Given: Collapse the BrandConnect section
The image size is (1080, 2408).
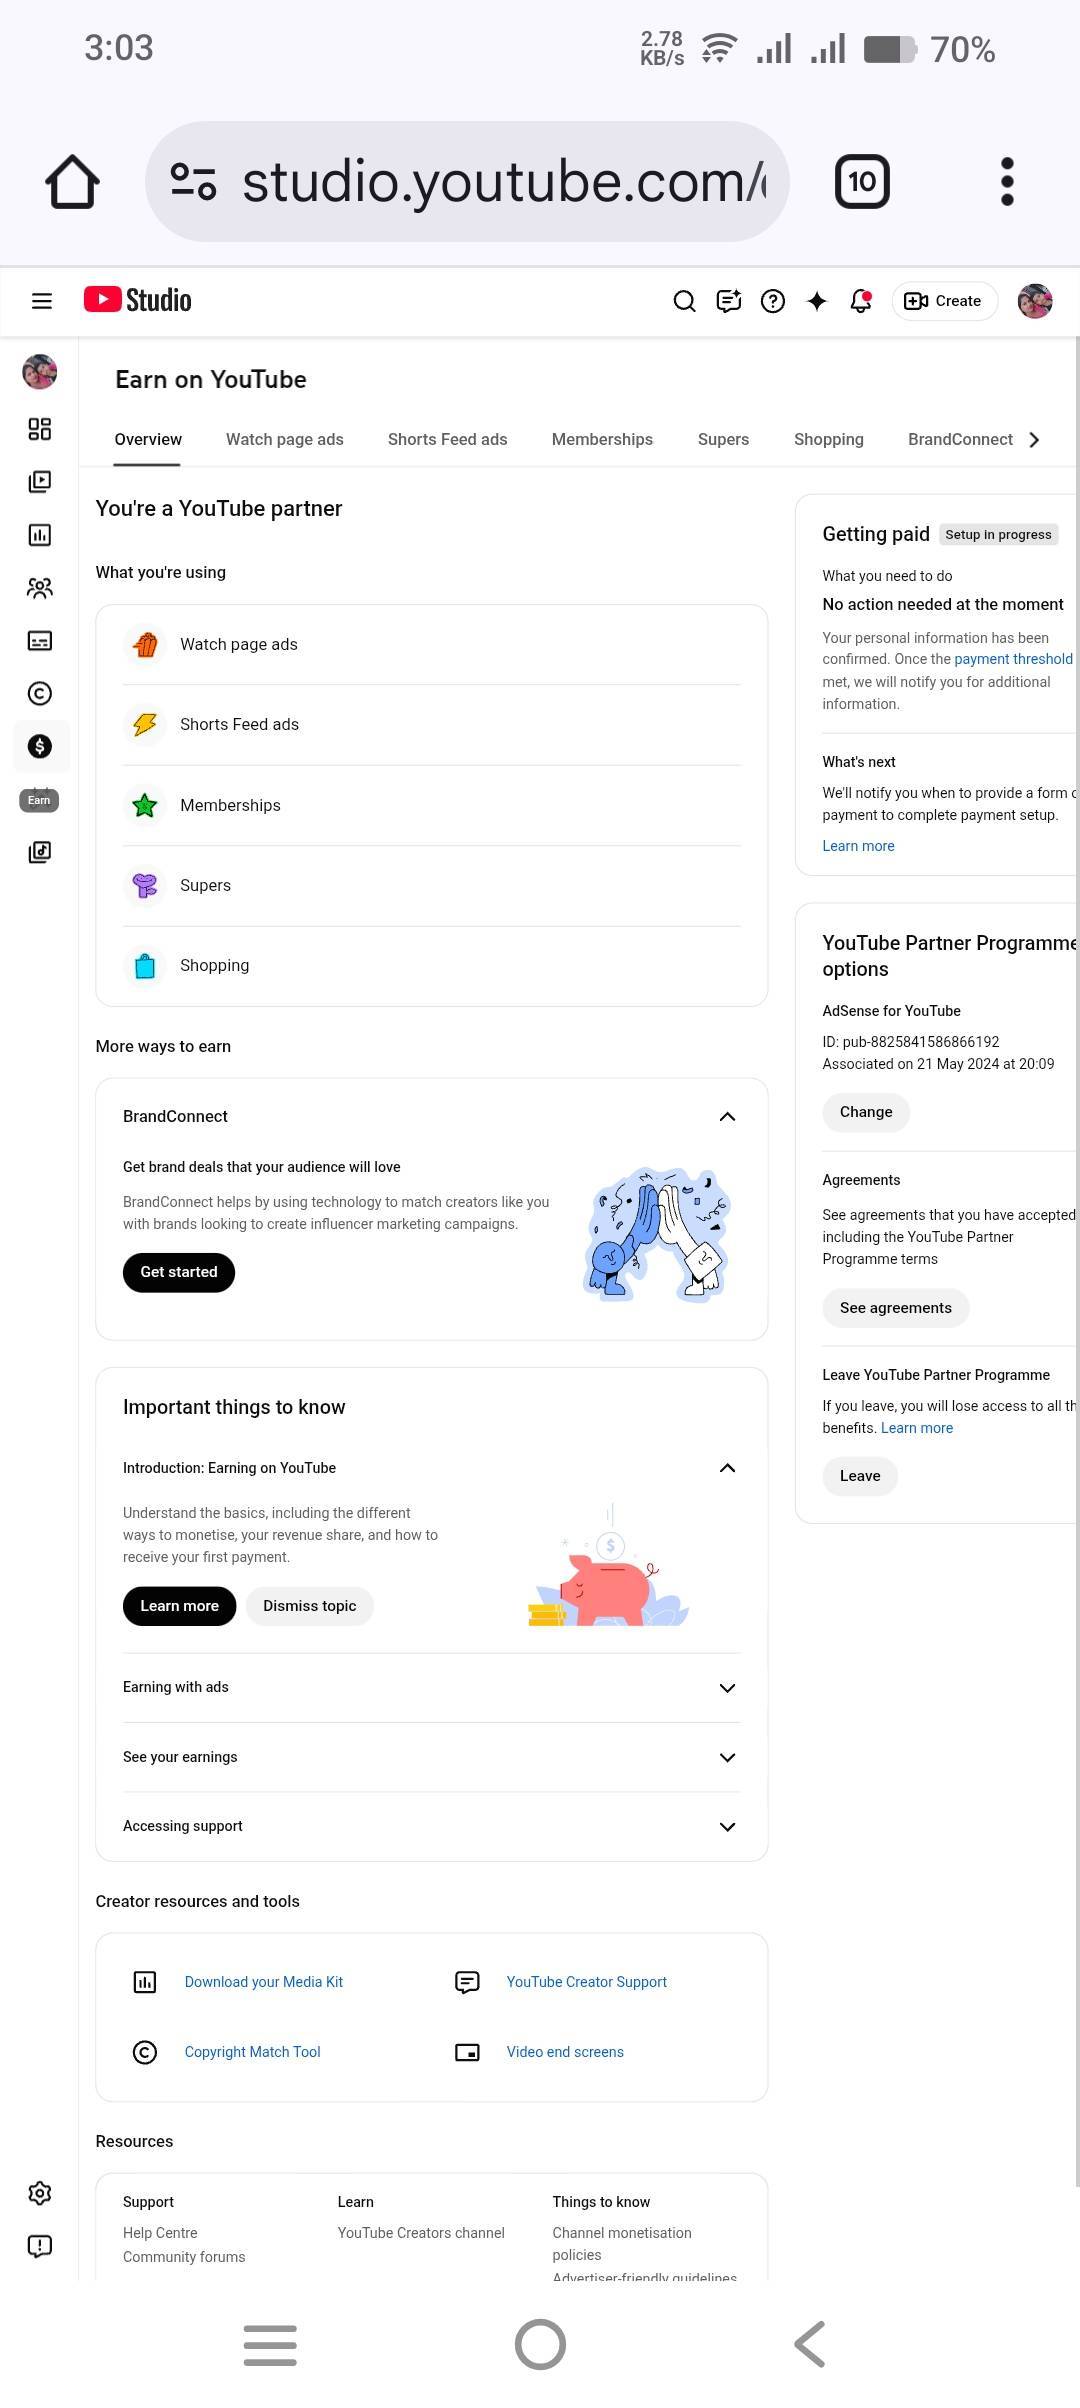Looking at the screenshot, I should [x=727, y=1117].
